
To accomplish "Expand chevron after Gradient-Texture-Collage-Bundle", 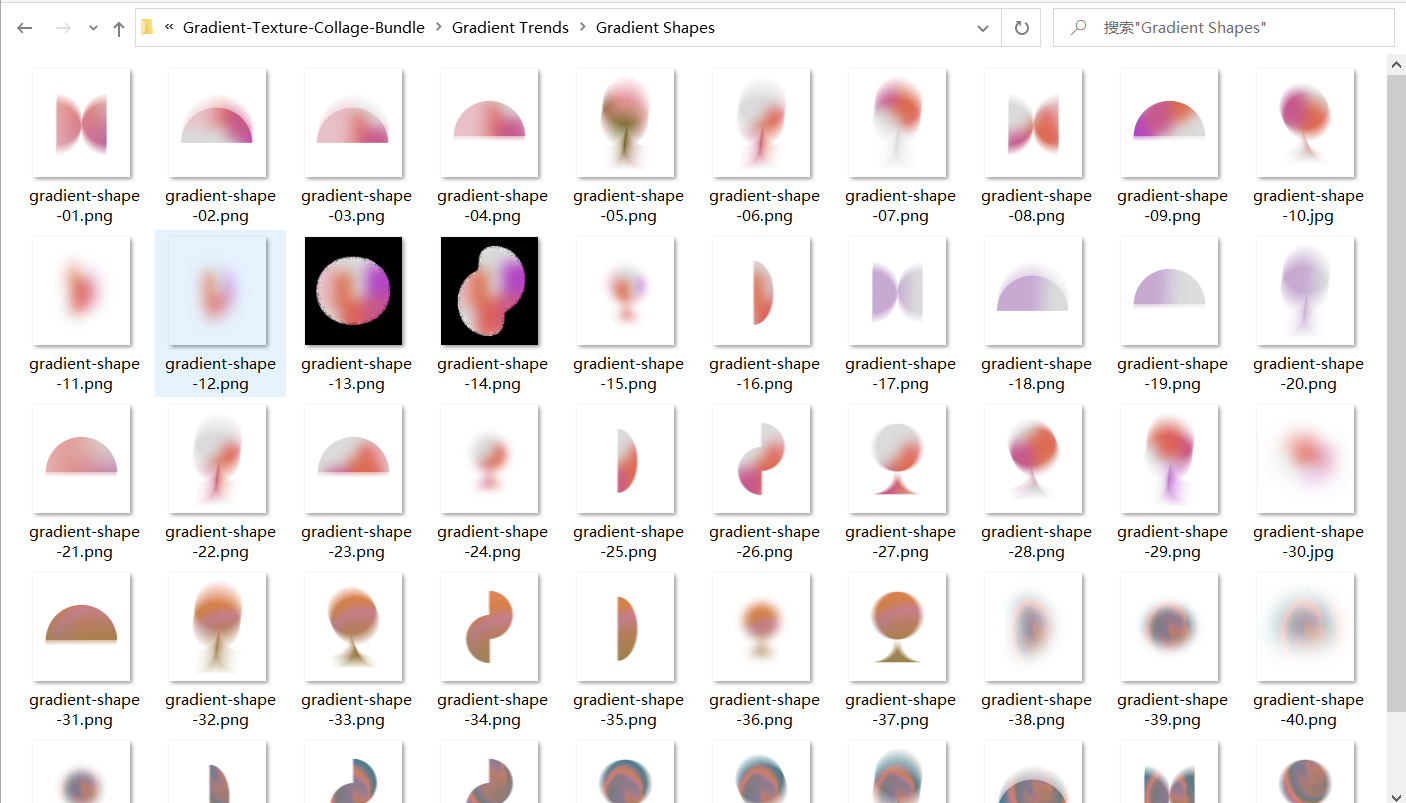I will pyautogui.click(x=439, y=28).
